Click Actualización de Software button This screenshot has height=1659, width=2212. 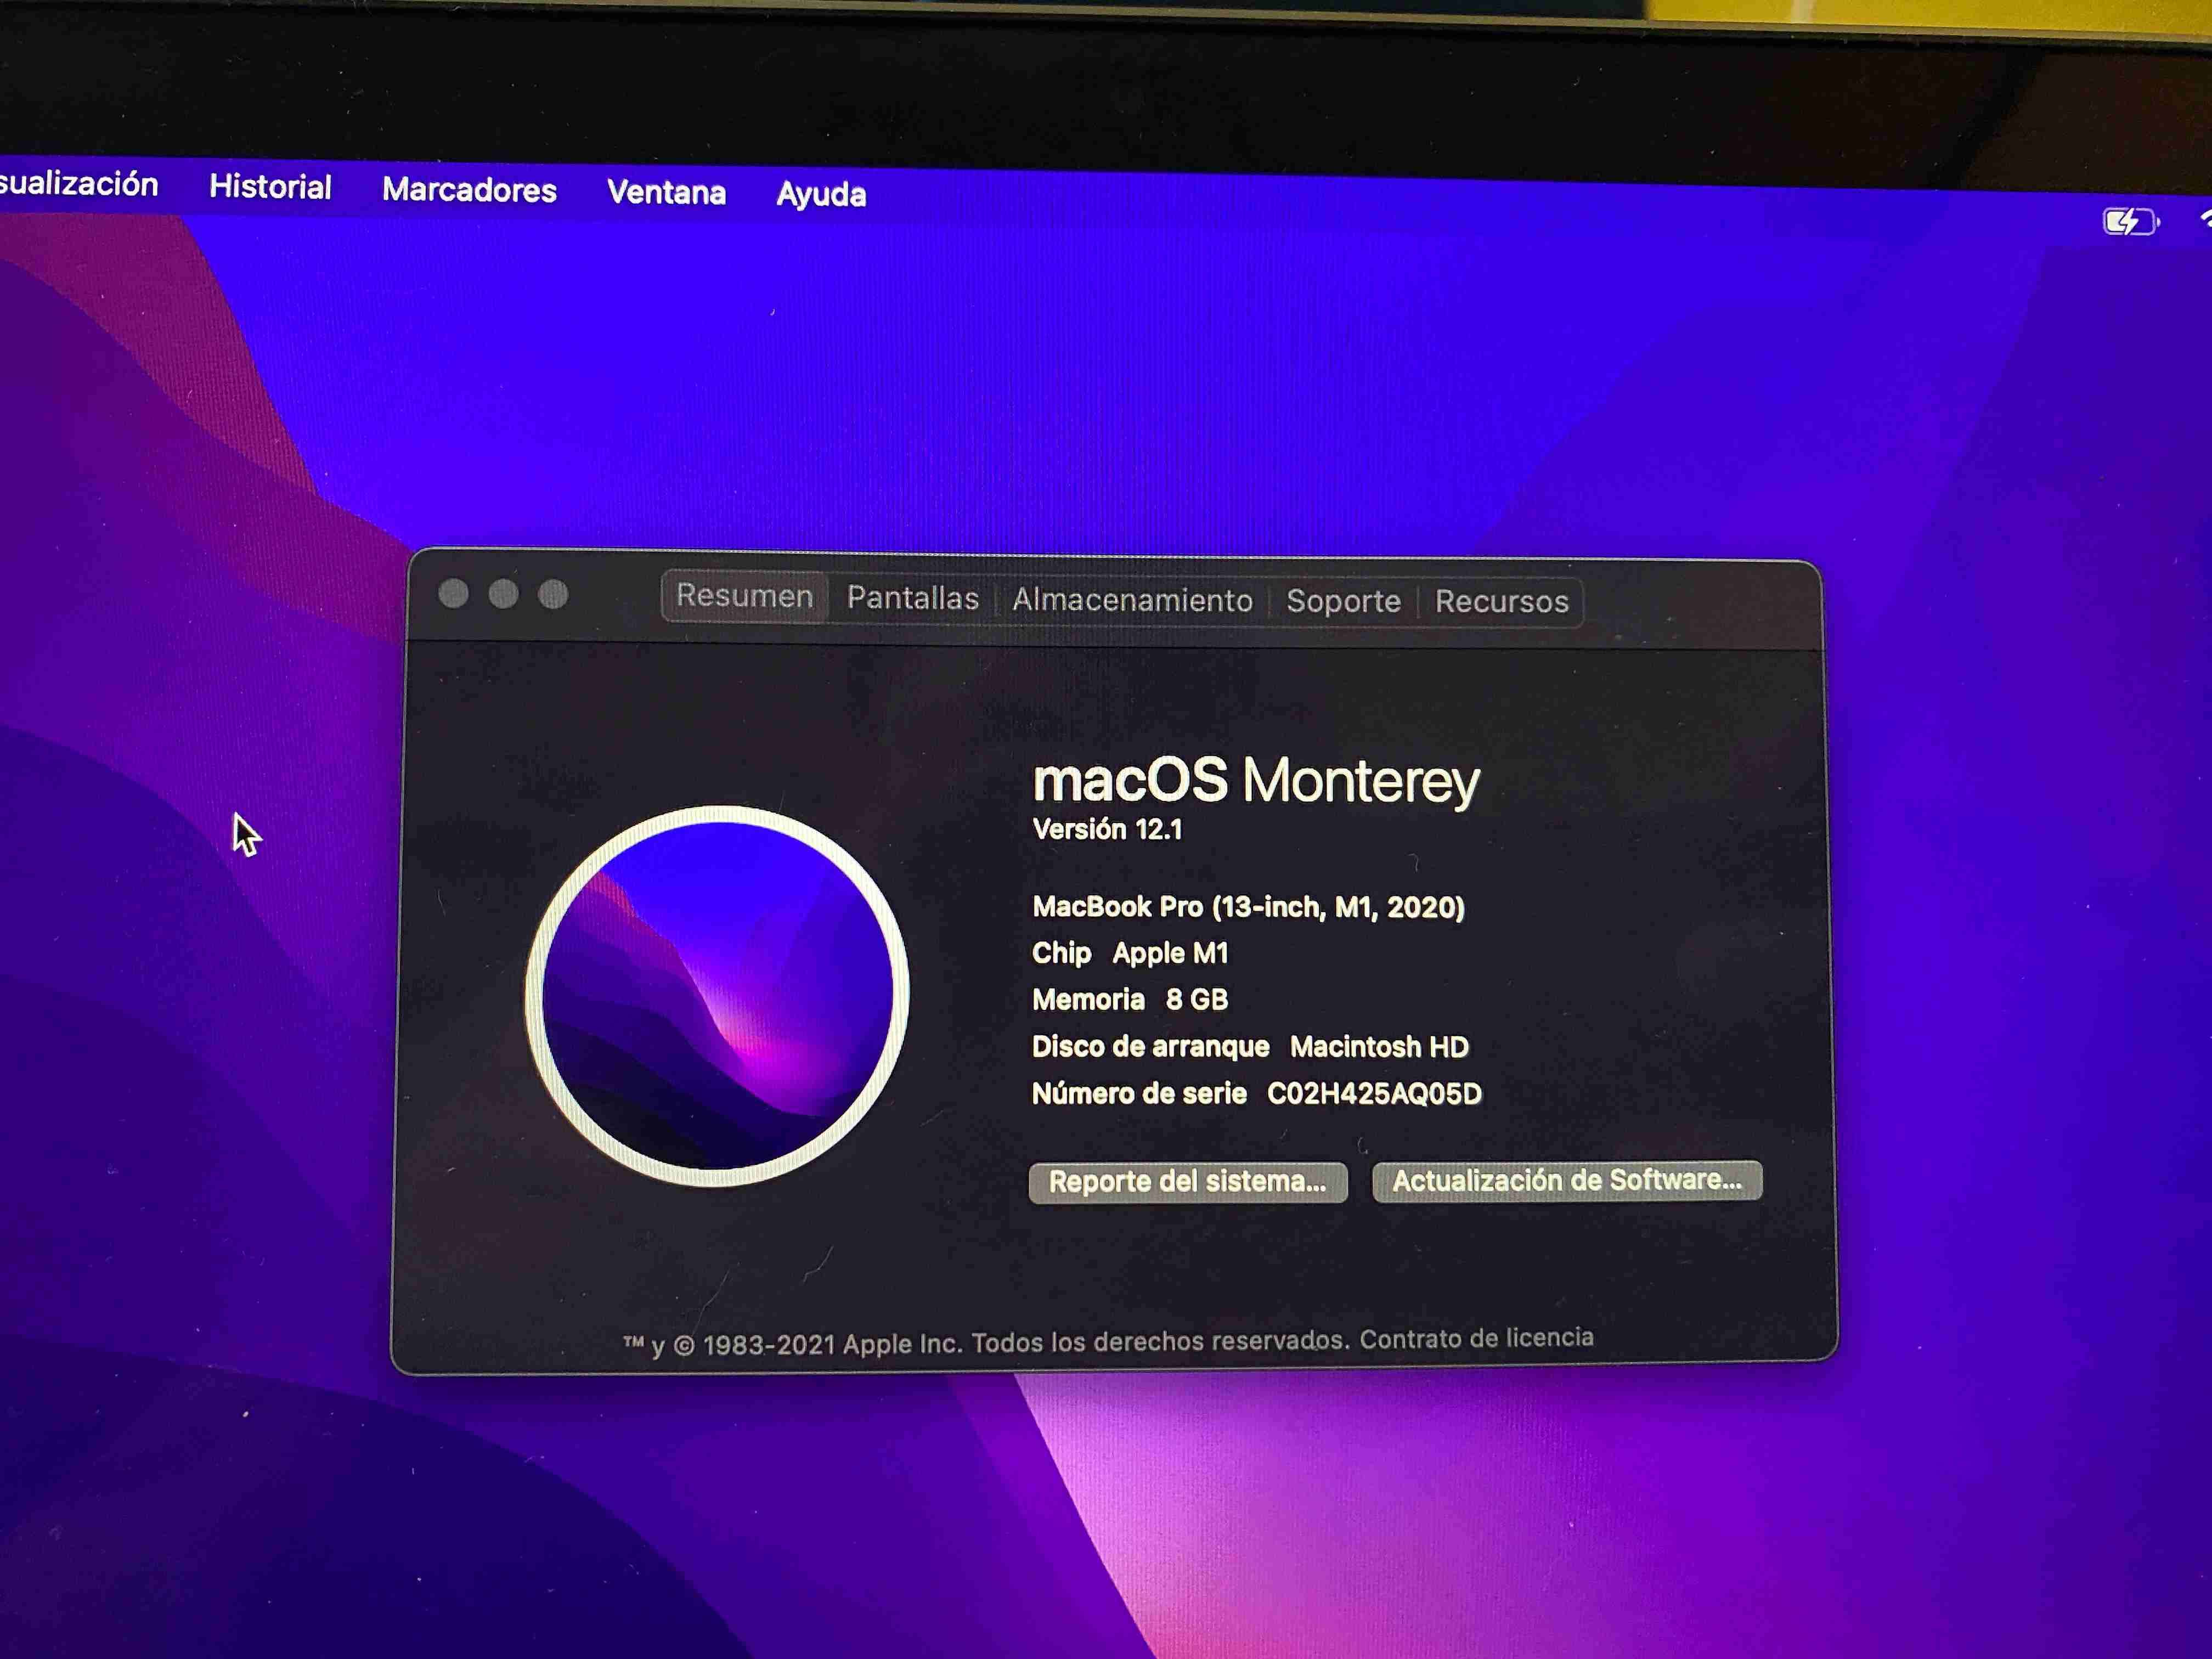(1566, 1181)
